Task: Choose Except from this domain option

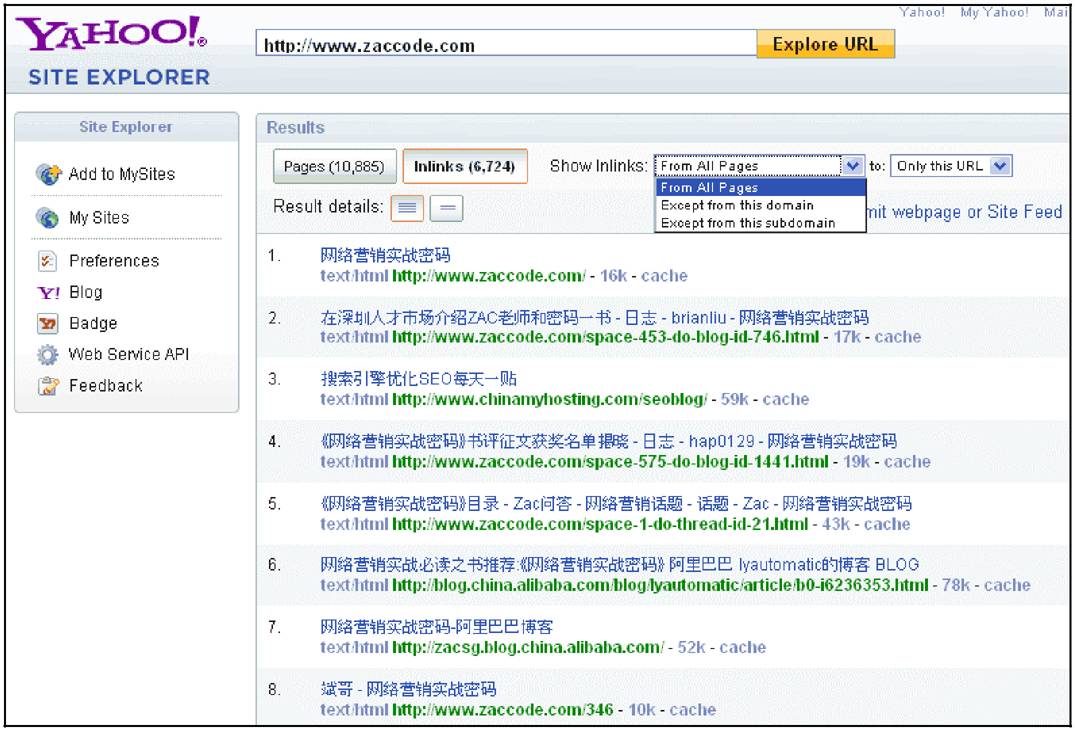Action: click(x=760, y=205)
